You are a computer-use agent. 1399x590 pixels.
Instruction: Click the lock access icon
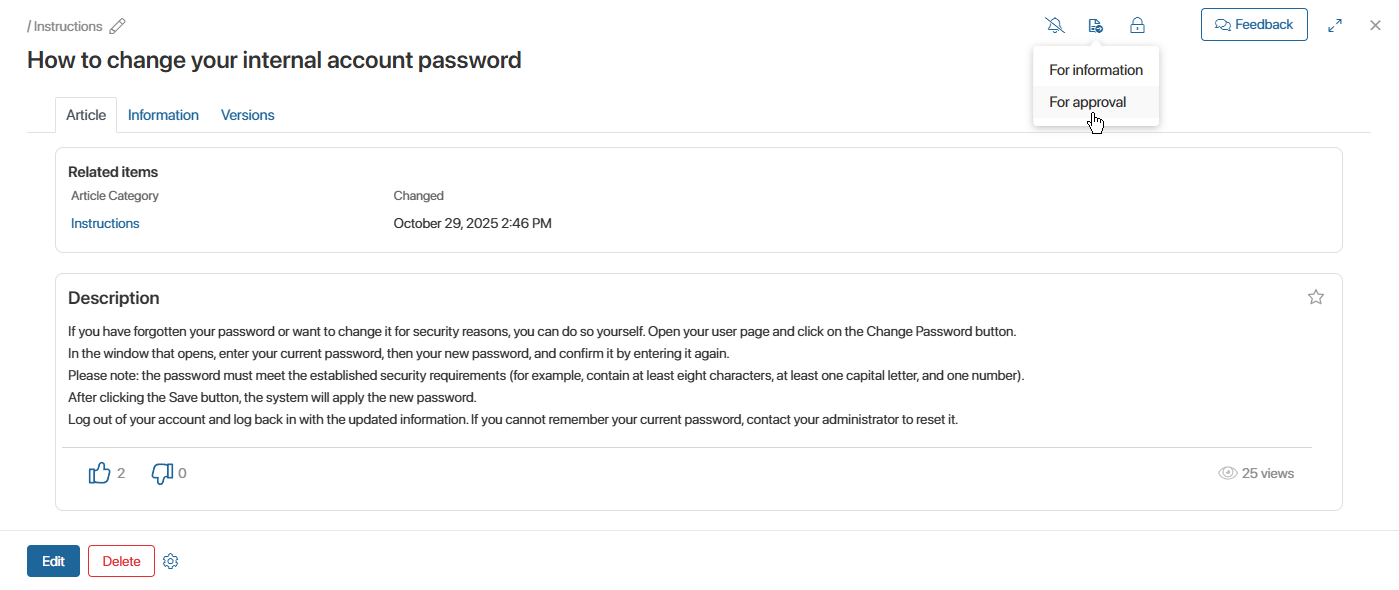1137,26
